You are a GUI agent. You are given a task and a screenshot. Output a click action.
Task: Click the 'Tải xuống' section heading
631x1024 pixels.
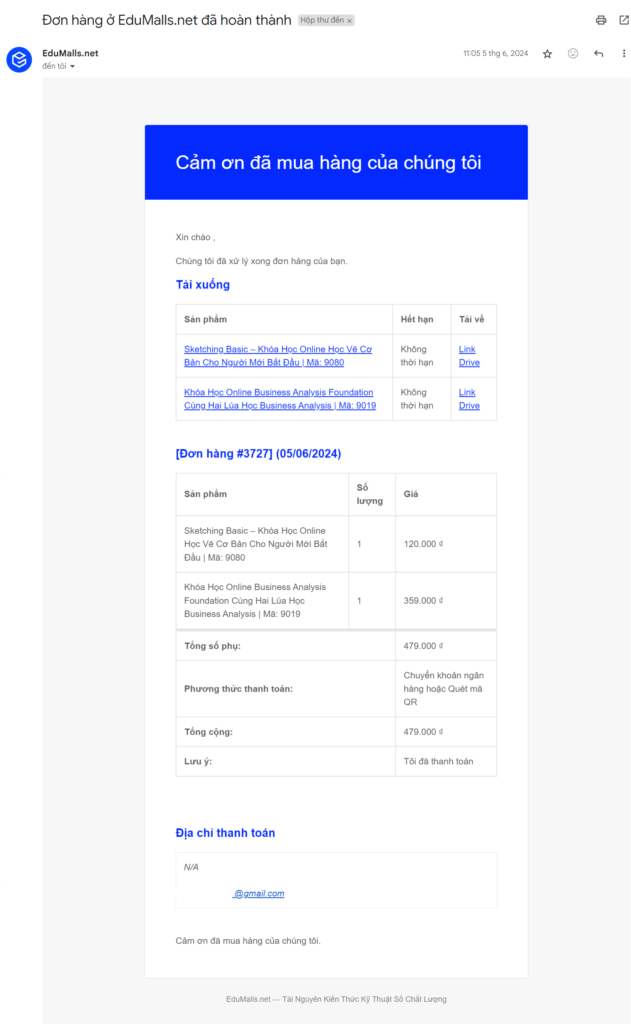(x=203, y=285)
